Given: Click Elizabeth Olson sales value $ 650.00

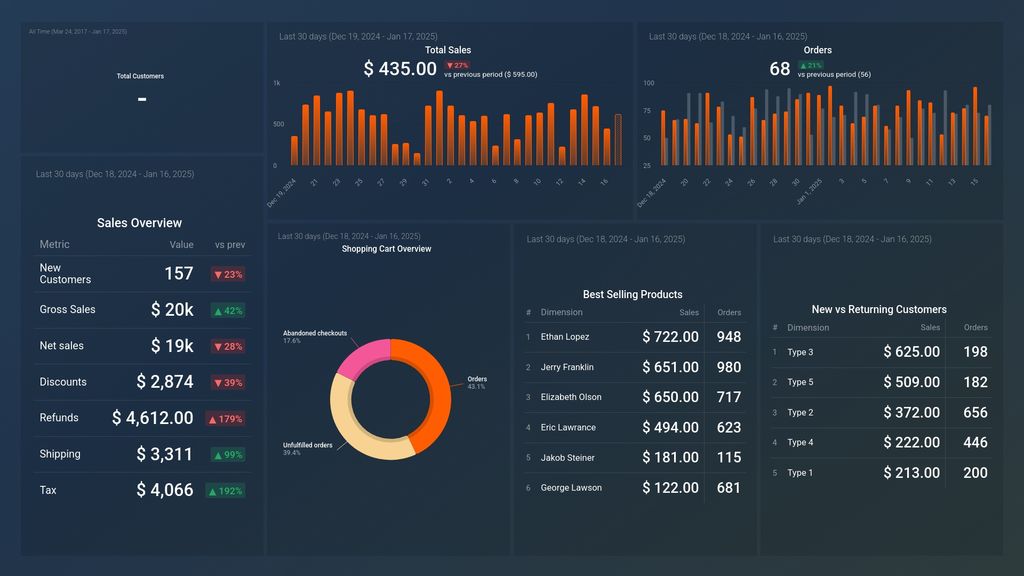Looking at the screenshot, I should (x=670, y=397).
